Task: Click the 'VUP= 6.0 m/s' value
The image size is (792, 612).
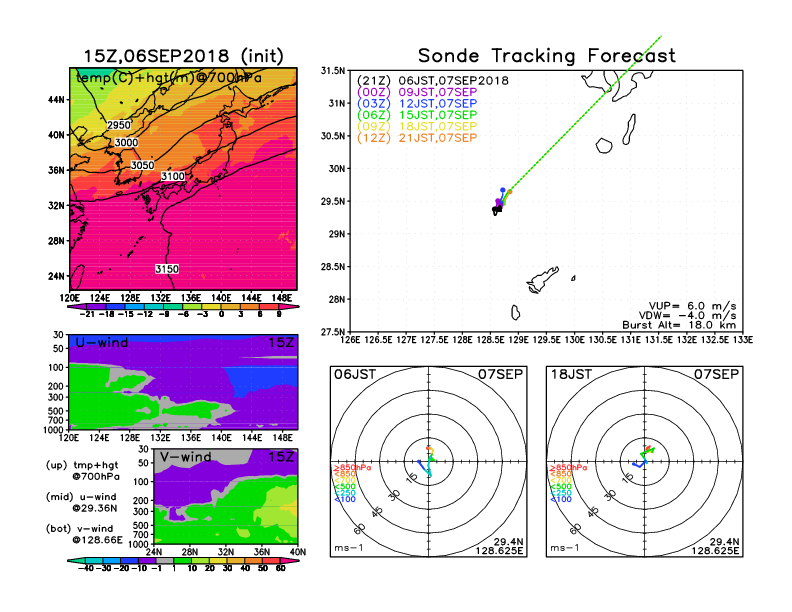Action: coord(692,306)
